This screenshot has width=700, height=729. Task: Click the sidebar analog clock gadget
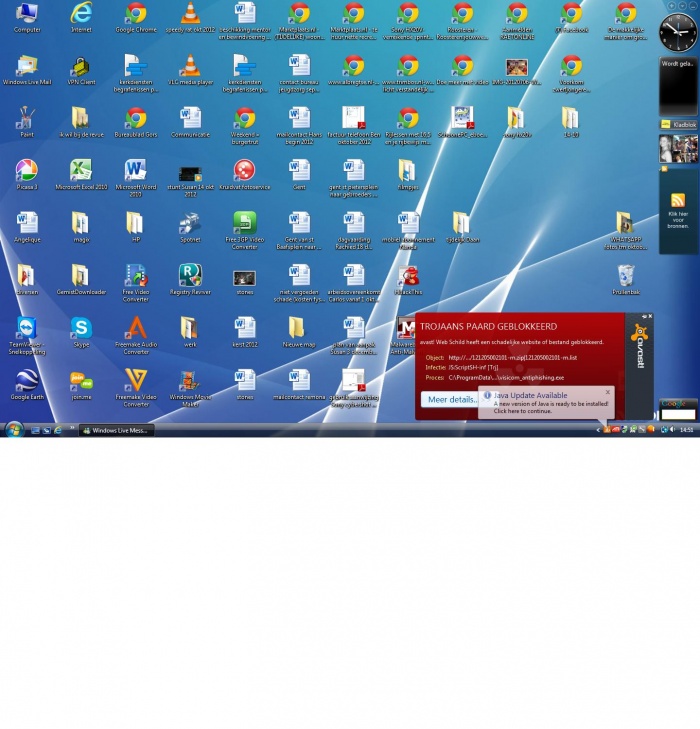click(x=678, y=33)
